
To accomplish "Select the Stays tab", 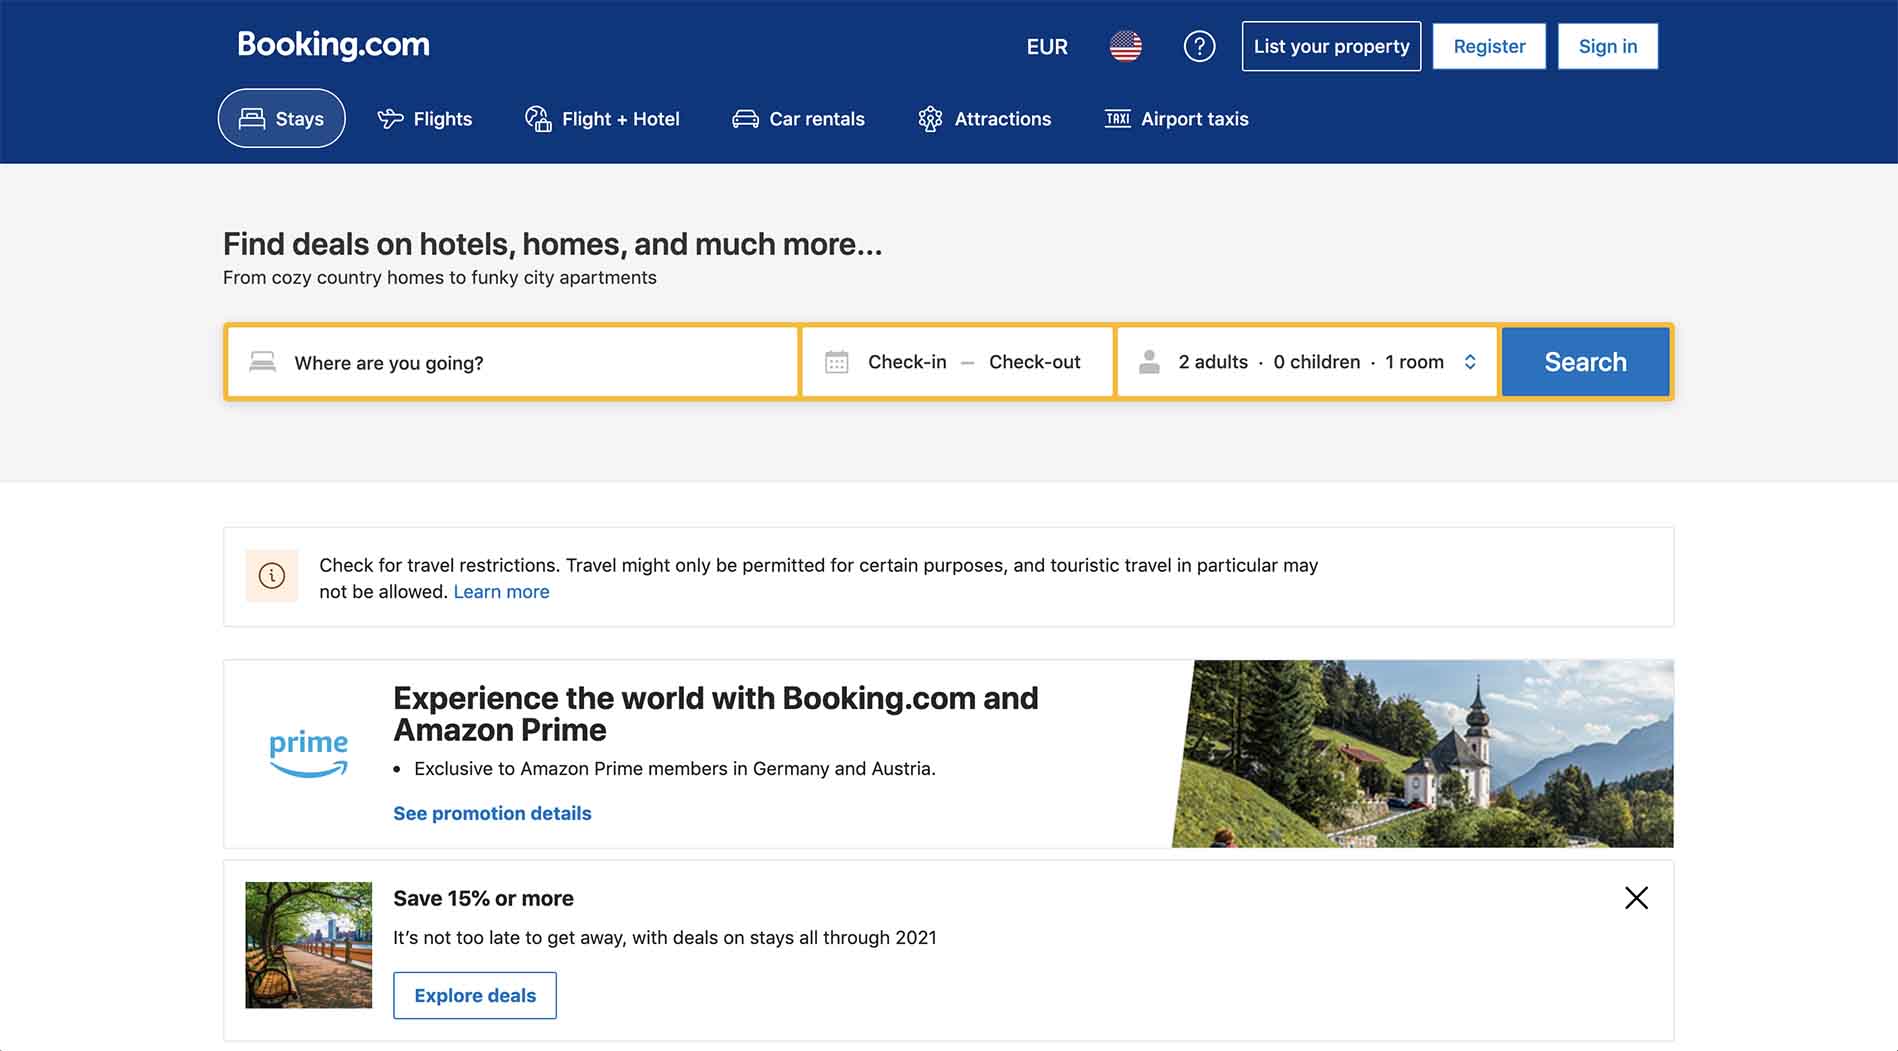I will pos(281,118).
